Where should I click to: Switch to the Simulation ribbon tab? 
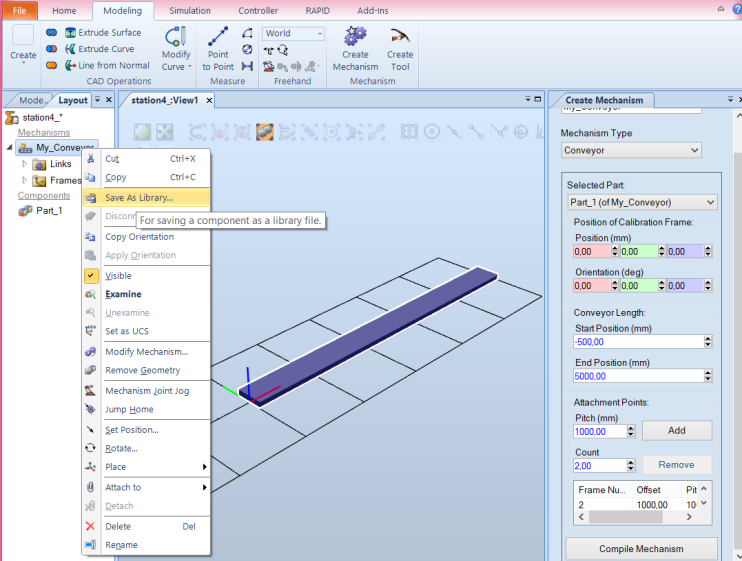click(x=190, y=10)
